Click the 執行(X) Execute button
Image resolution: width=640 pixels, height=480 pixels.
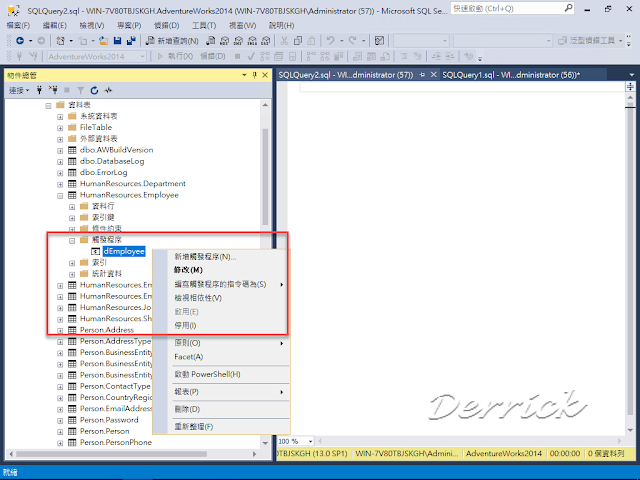coord(175,56)
